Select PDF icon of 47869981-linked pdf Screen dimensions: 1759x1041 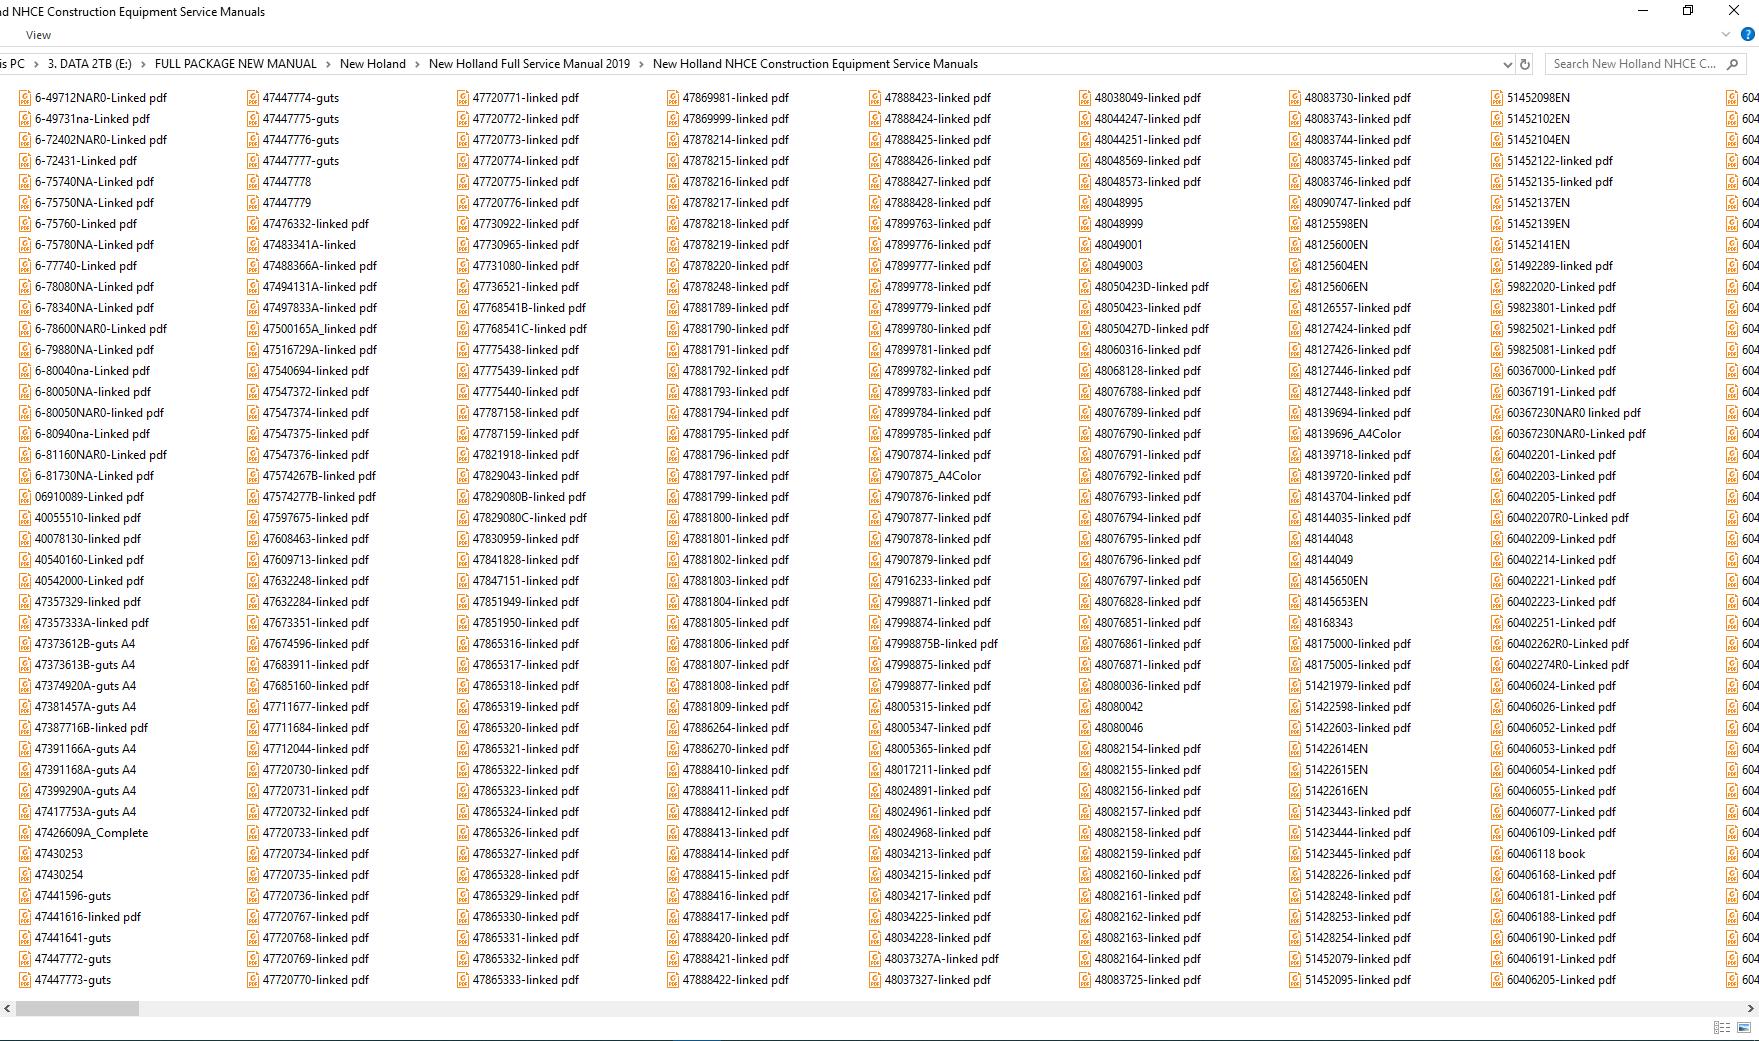673,98
